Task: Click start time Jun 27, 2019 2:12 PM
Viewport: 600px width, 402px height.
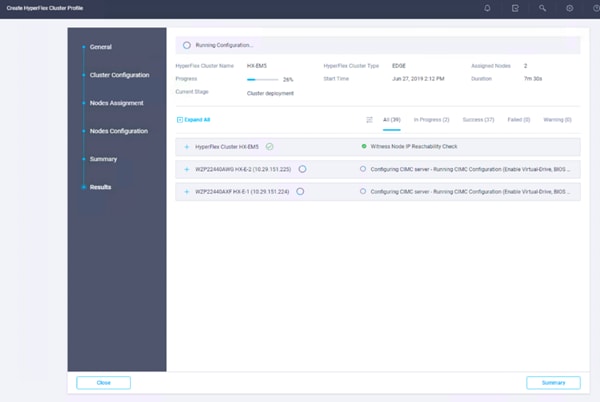Action: 418,79
